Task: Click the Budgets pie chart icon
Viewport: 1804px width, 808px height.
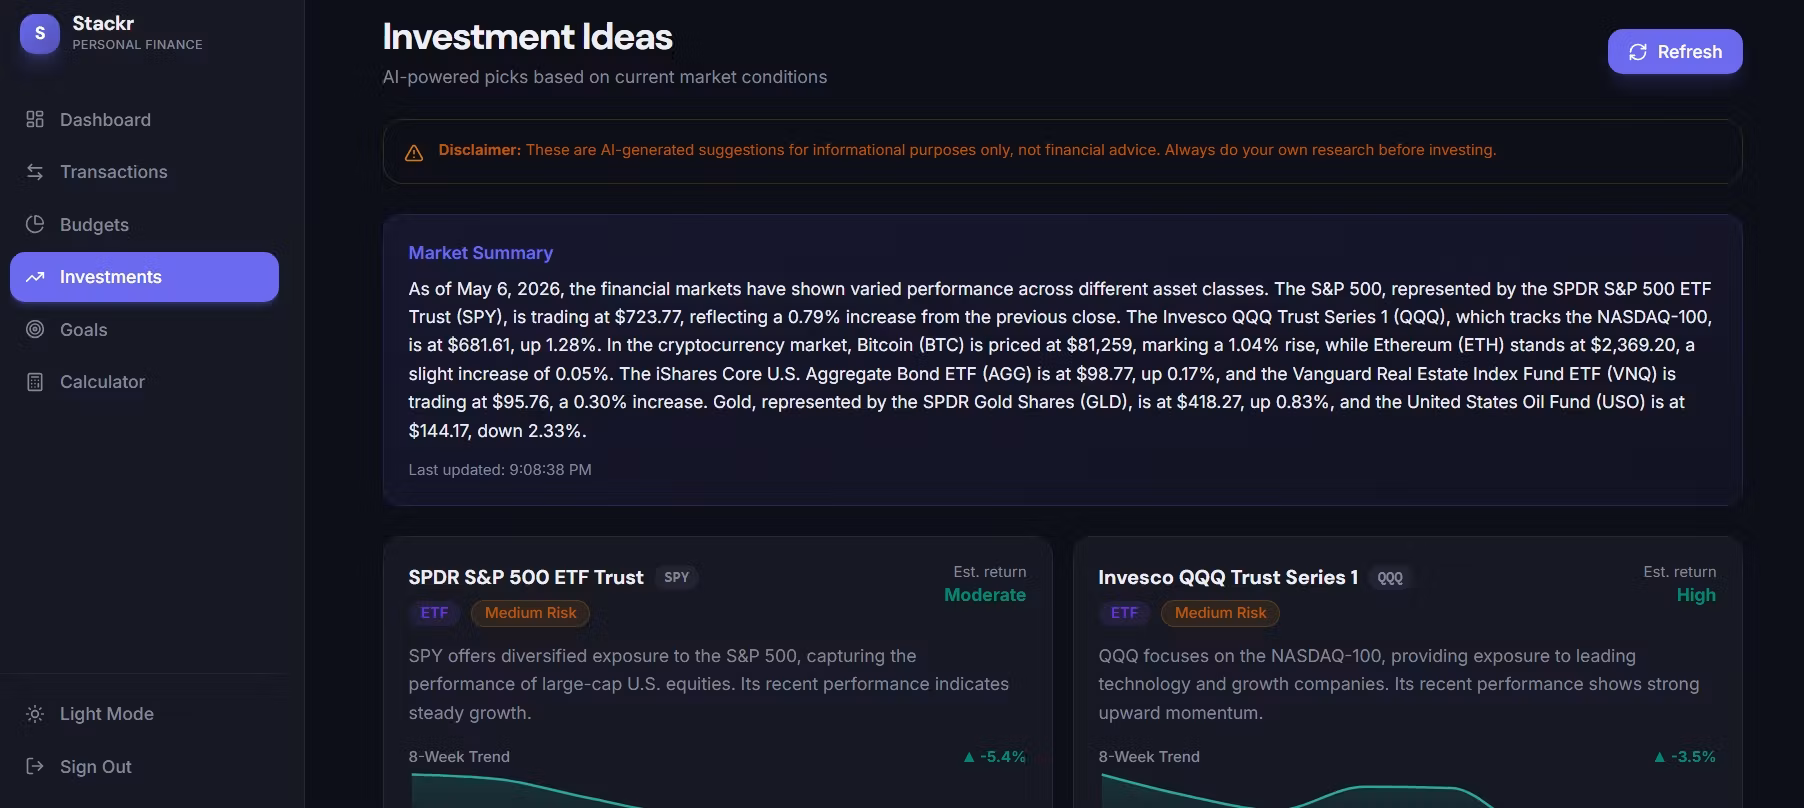Action: [x=35, y=224]
